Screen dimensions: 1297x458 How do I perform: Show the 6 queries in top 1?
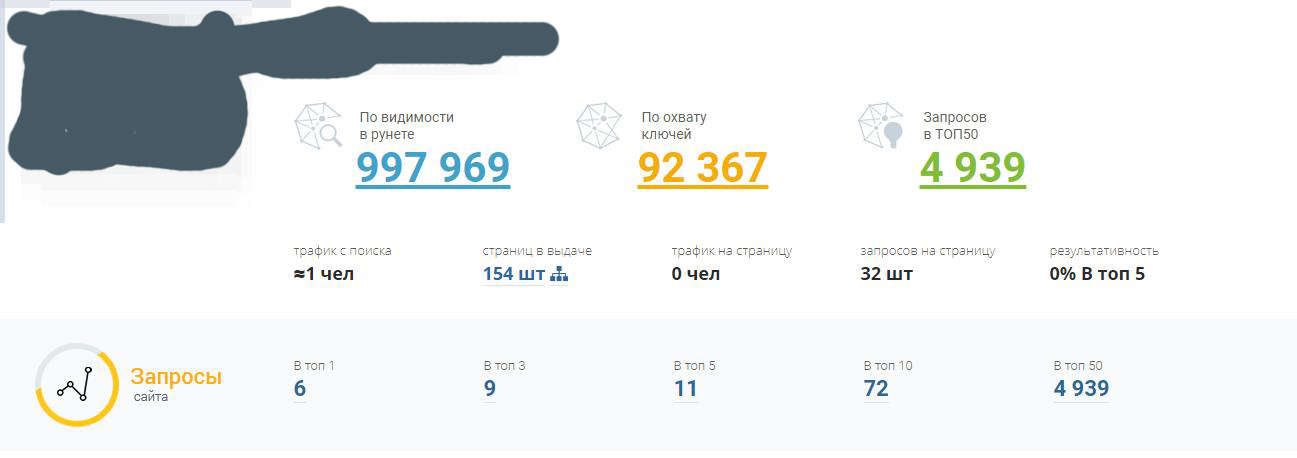click(x=300, y=388)
